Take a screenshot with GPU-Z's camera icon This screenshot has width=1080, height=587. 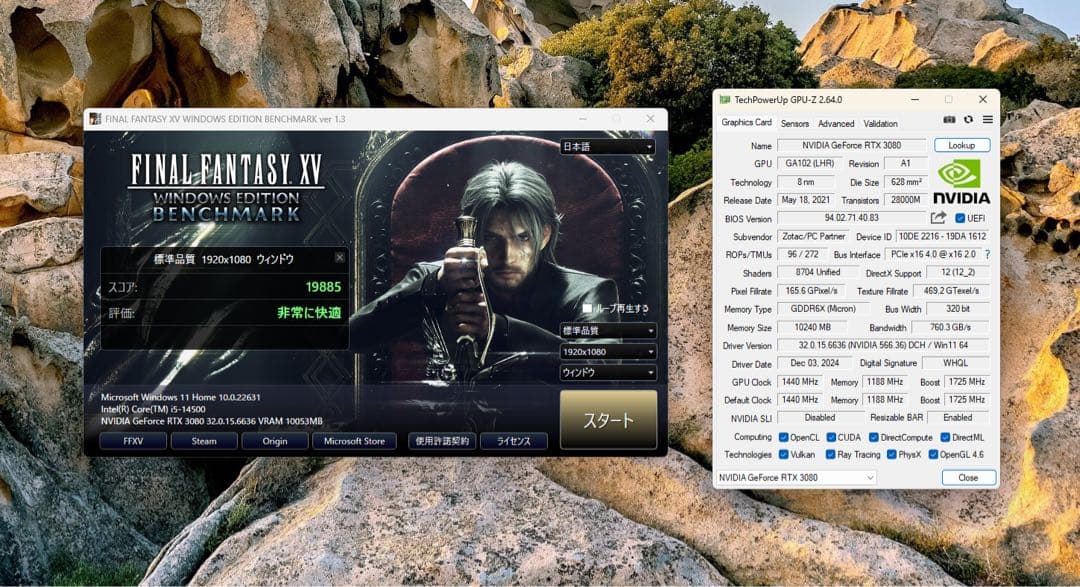[x=950, y=120]
